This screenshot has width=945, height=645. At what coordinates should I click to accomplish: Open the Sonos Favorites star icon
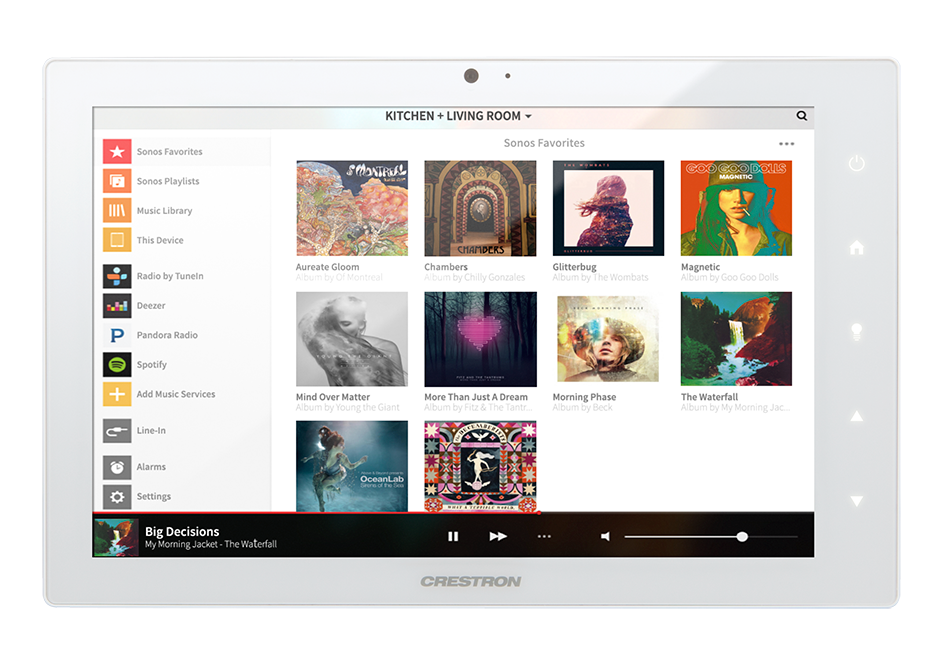point(117,151)
